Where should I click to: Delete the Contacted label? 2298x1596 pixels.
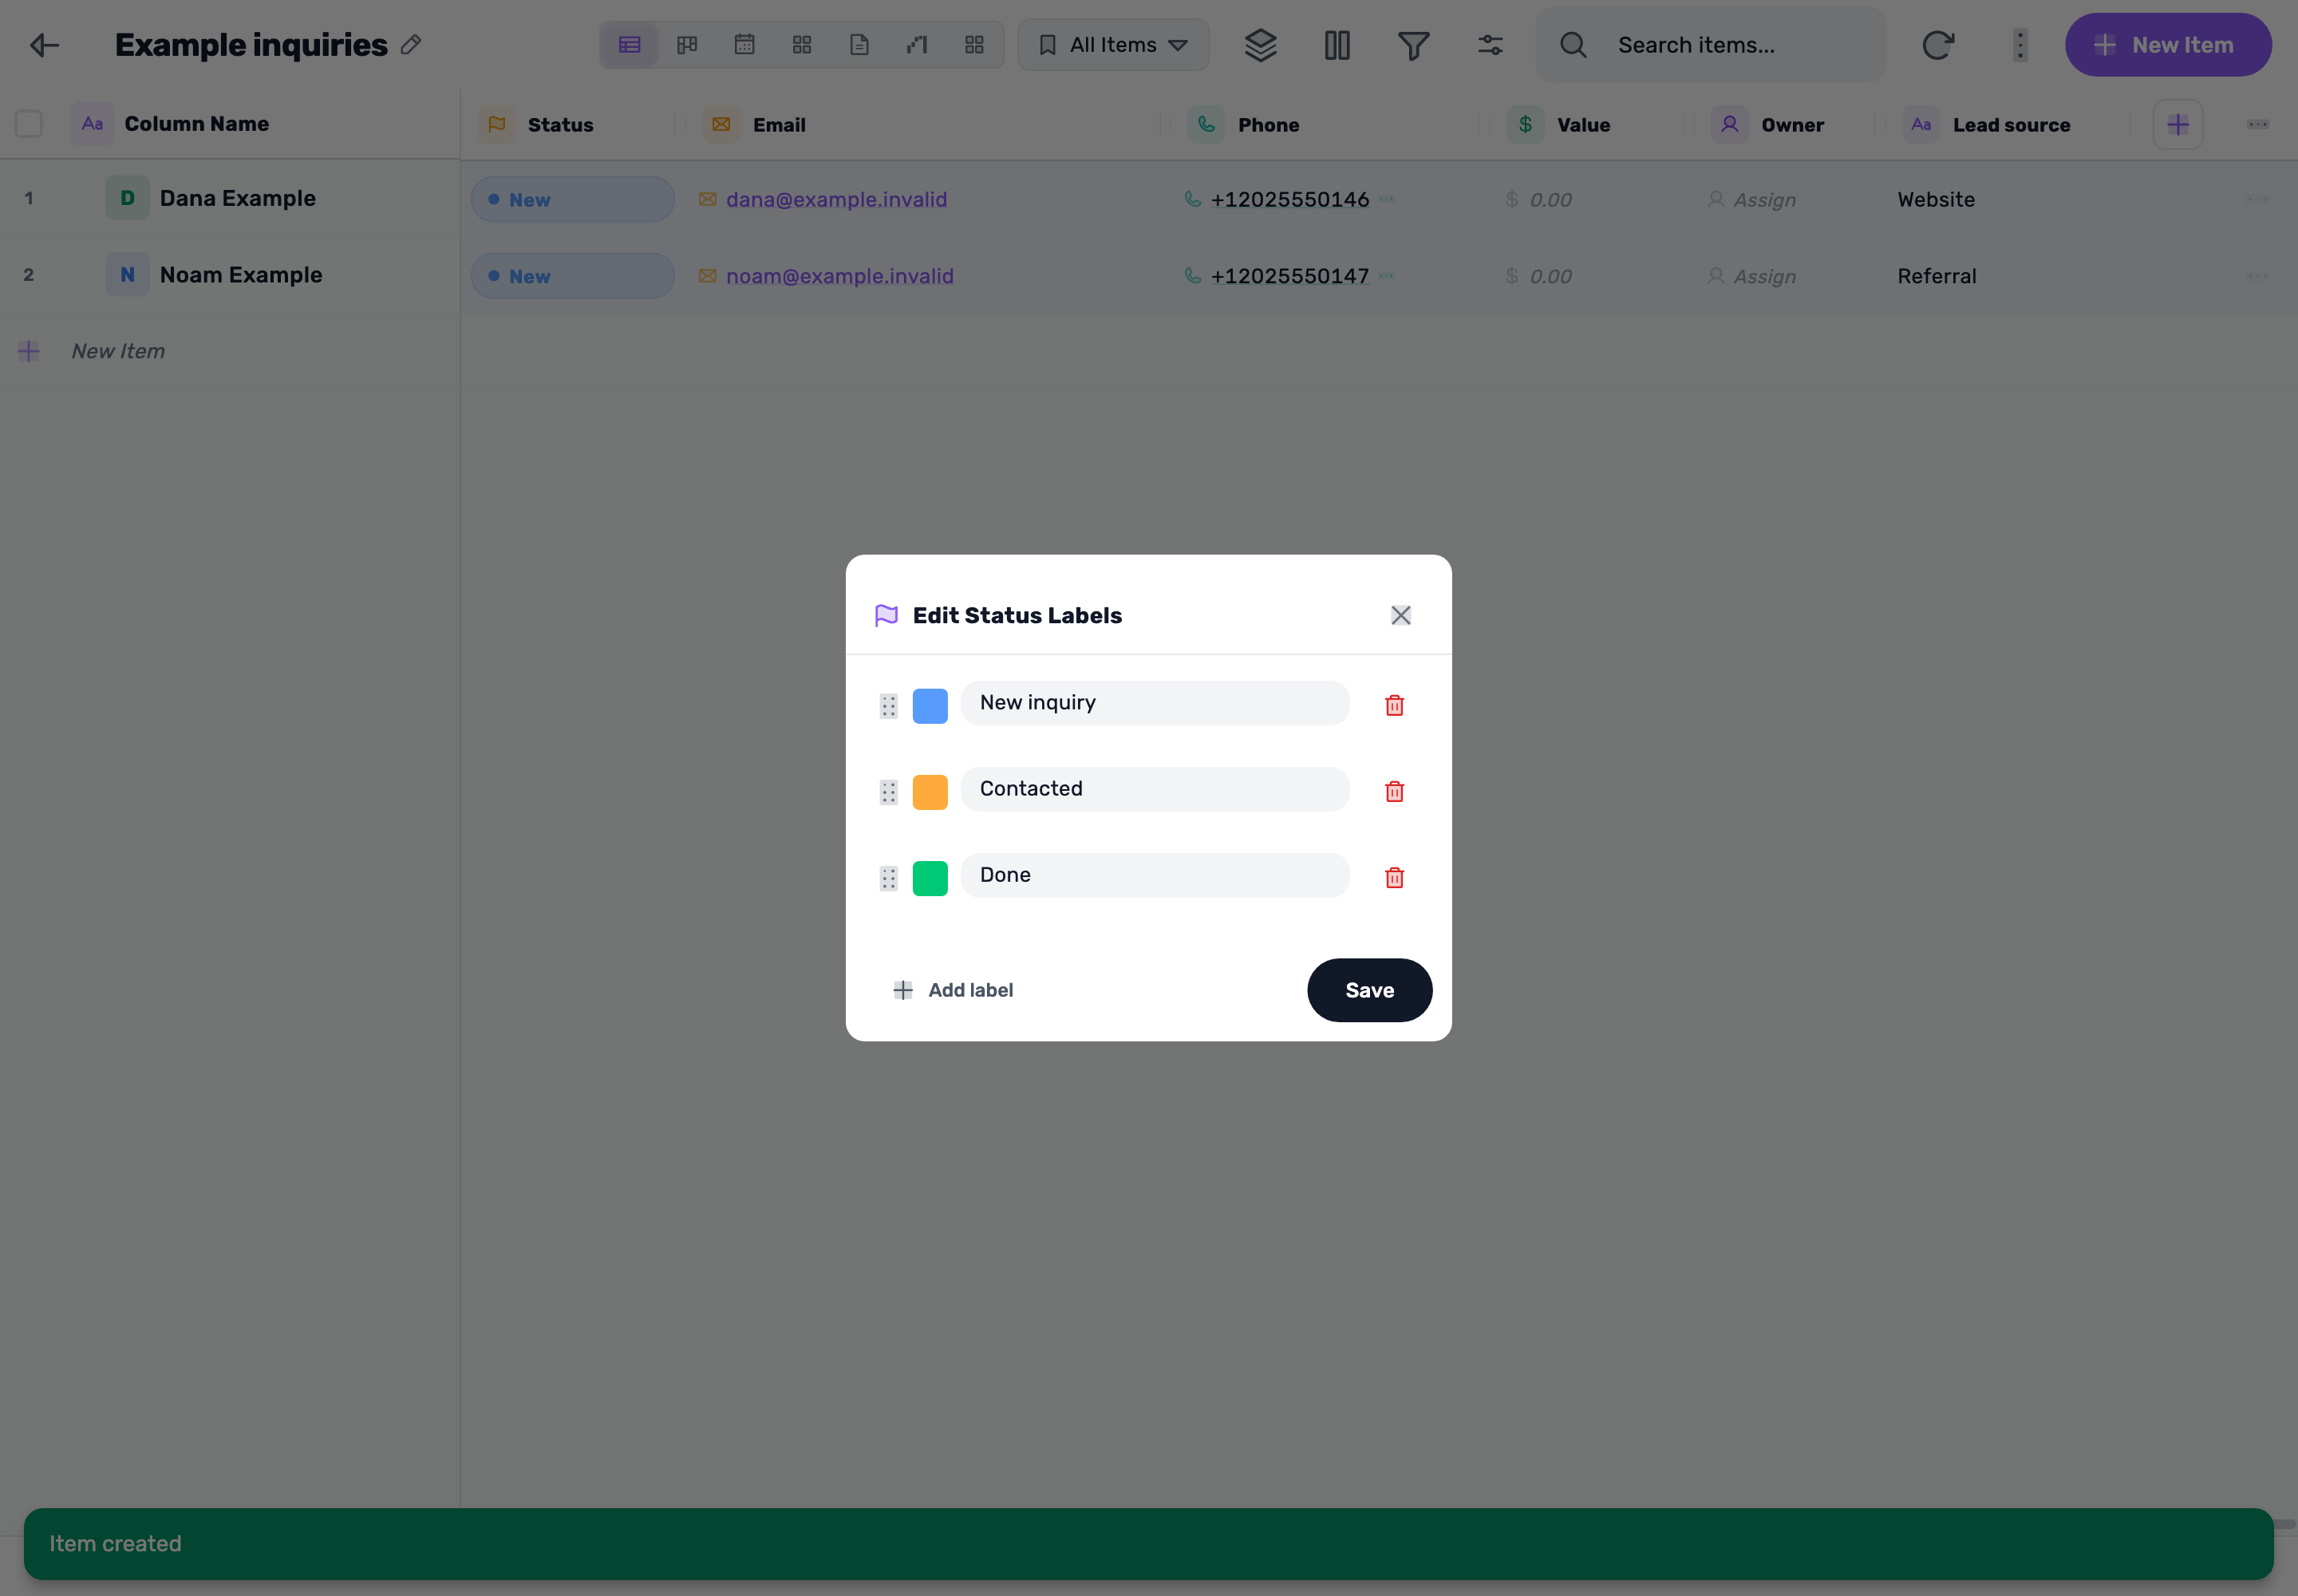coord(1394,791)
